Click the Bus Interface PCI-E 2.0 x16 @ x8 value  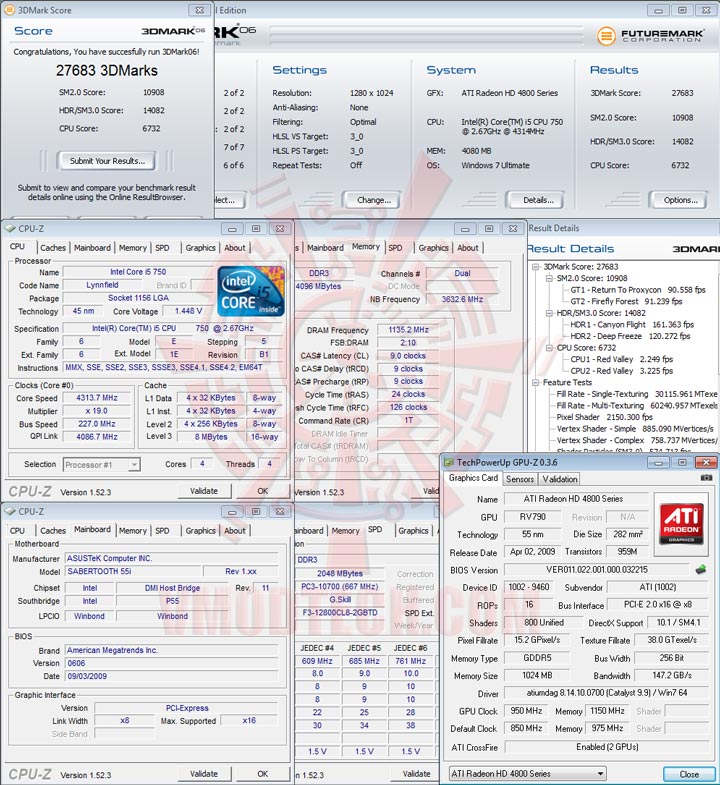(x=658, y=605)
